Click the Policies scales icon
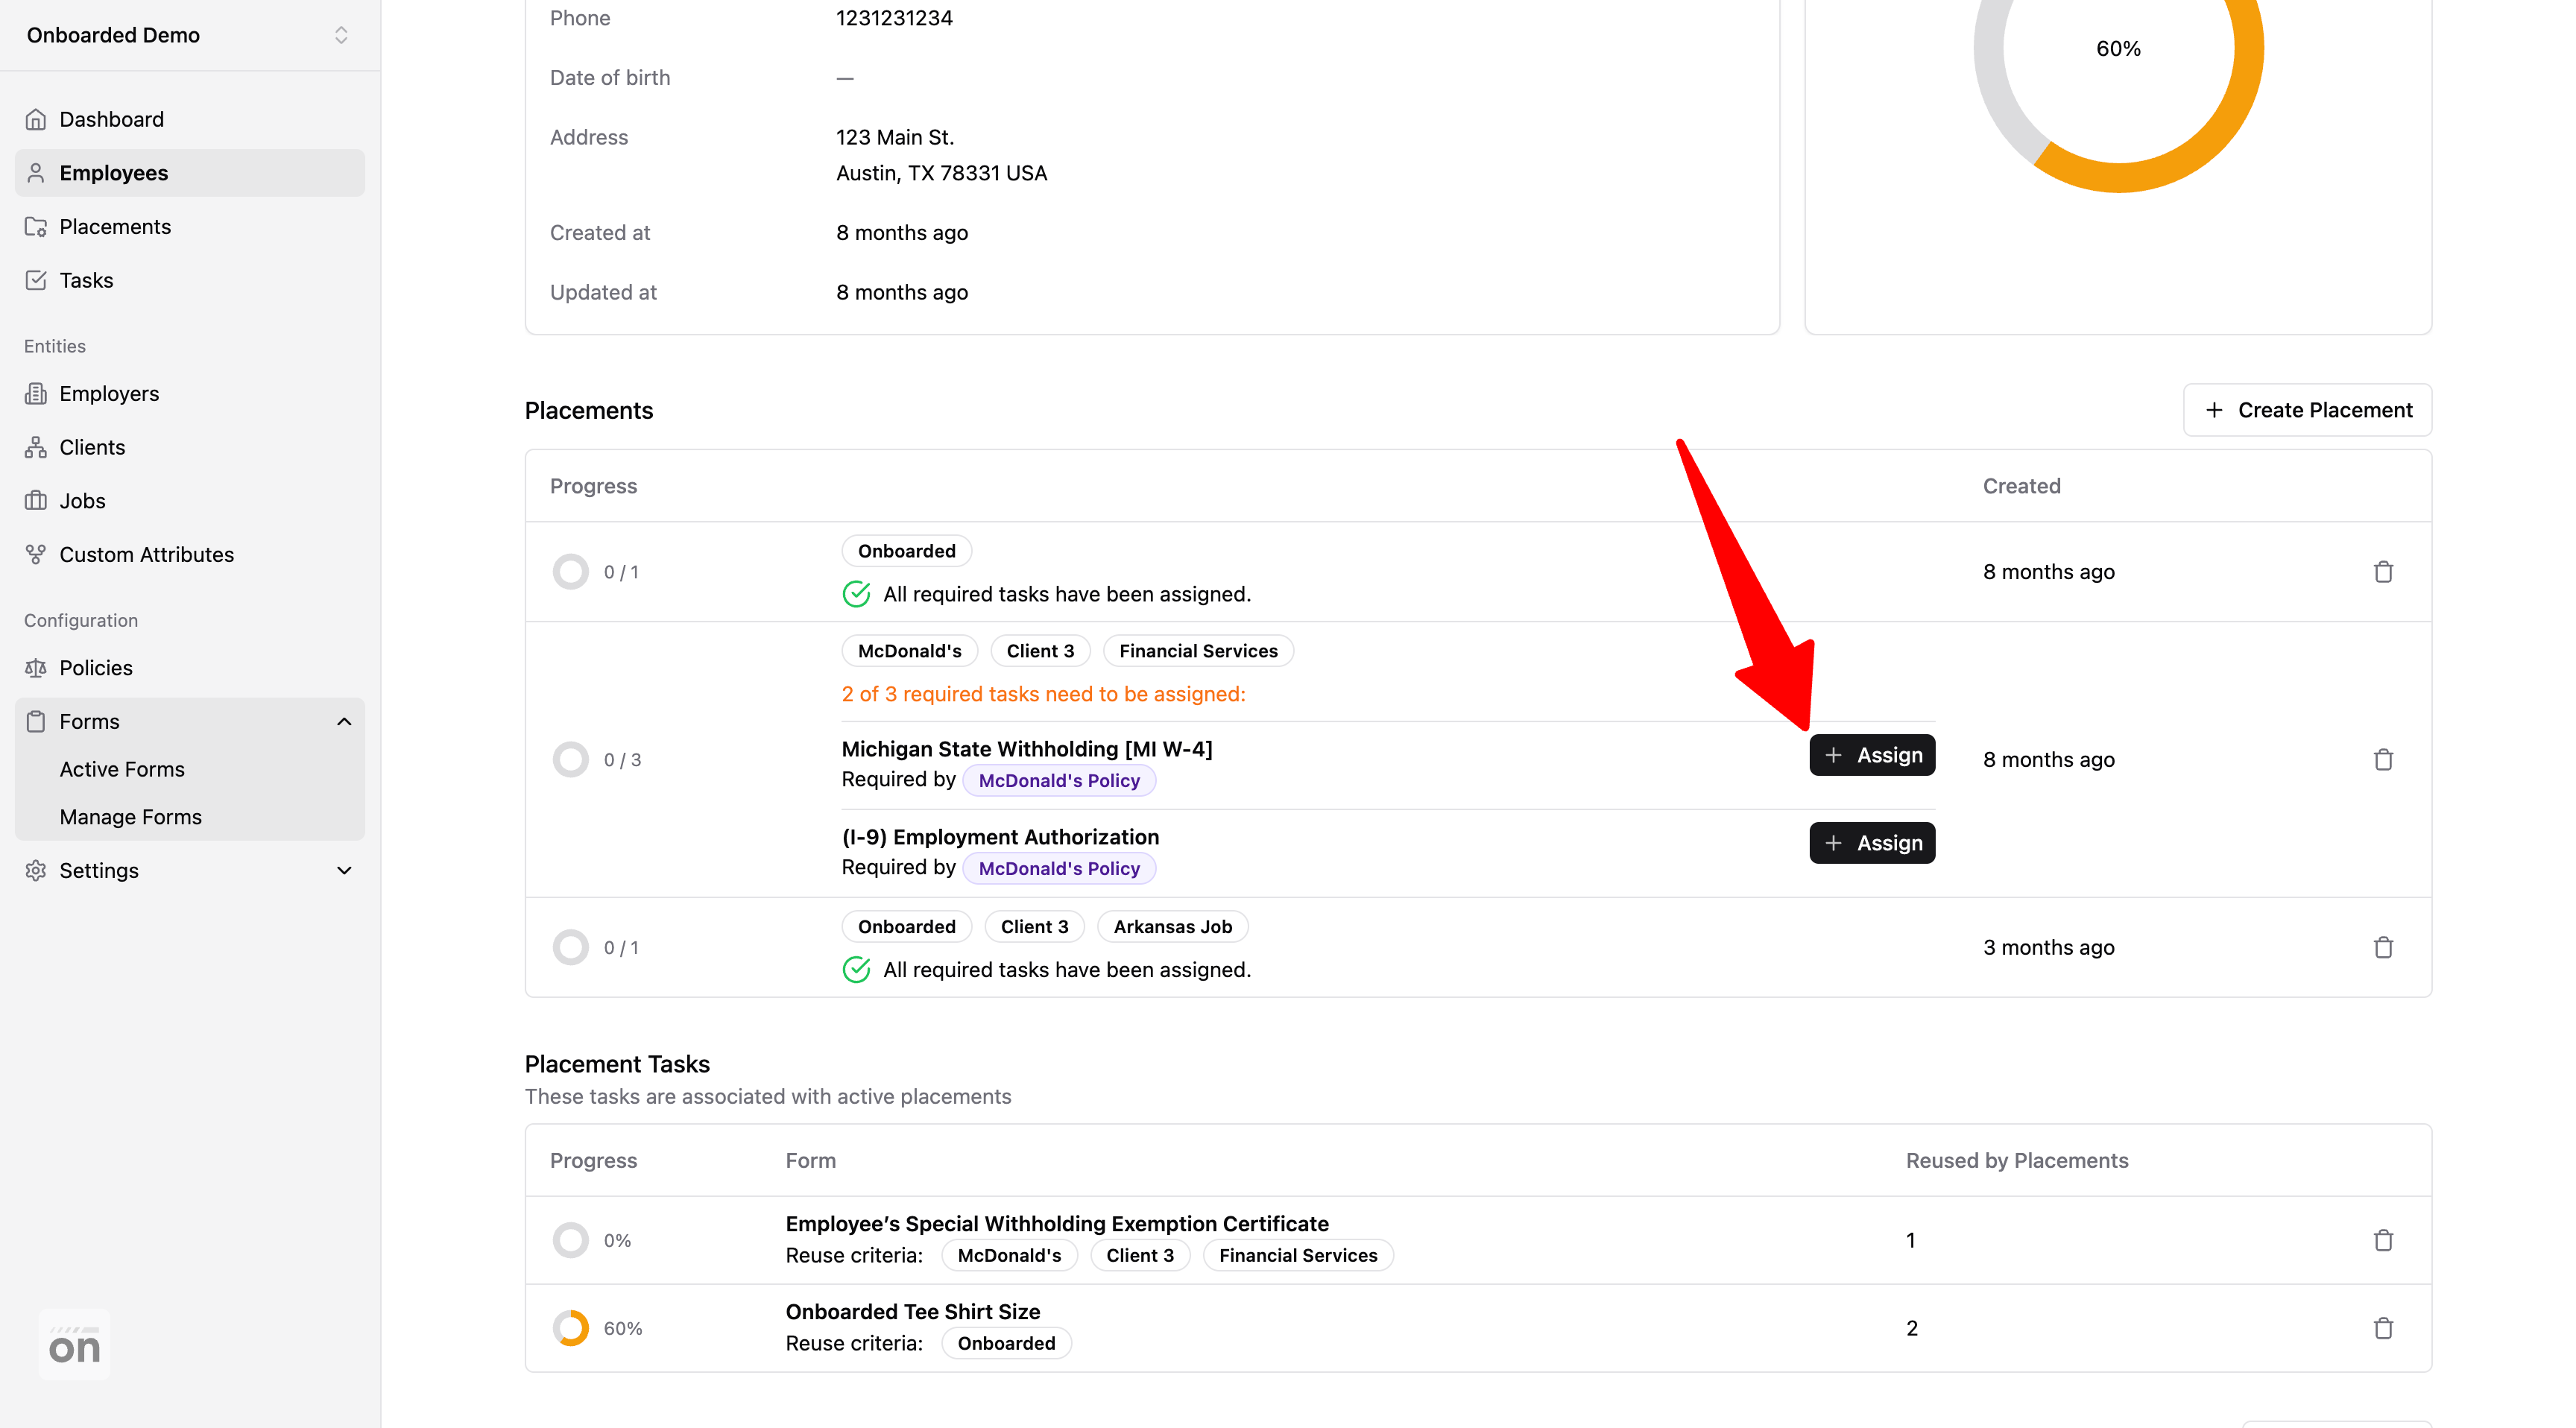The width and height of the screenshot is (2576, 1428). pyautogui.click(x=36, y=667)
